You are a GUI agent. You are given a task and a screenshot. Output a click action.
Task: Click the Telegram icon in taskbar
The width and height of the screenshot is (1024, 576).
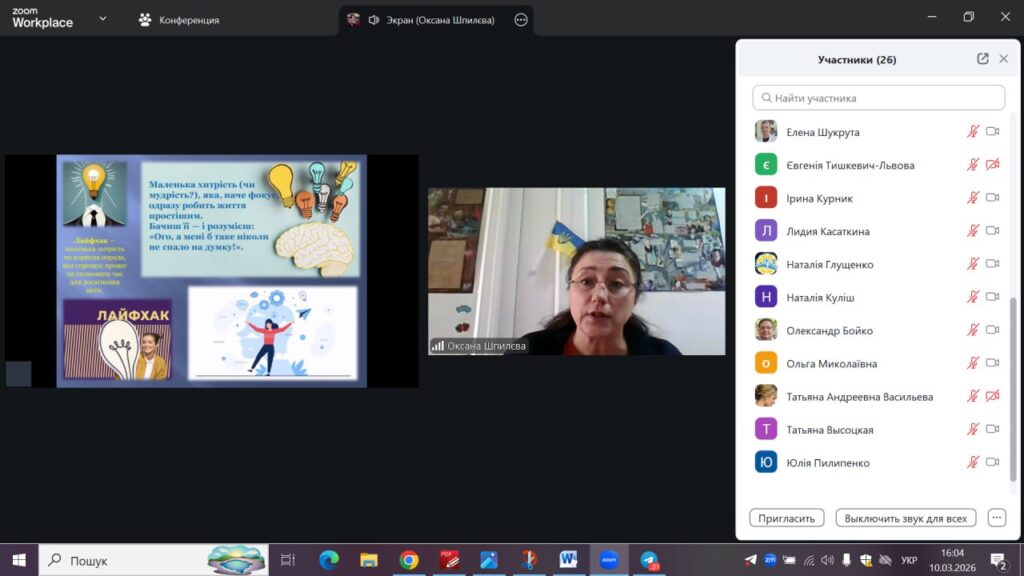point(649,560)
